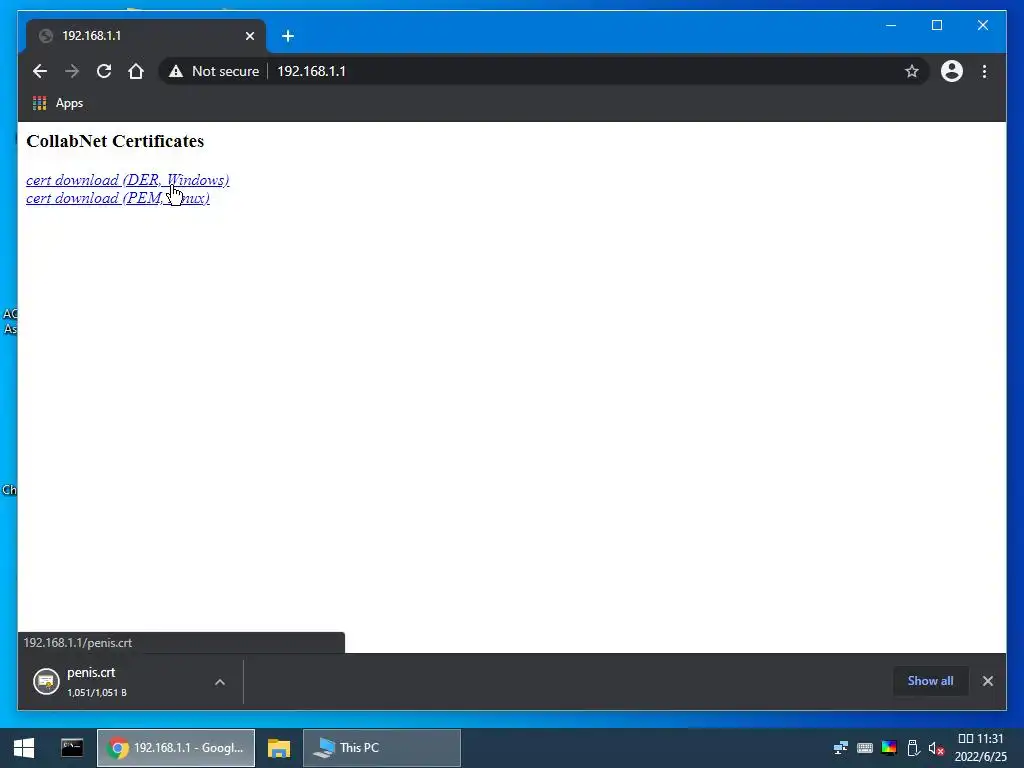Open the Chrome home page button

[x=136, y=71]
